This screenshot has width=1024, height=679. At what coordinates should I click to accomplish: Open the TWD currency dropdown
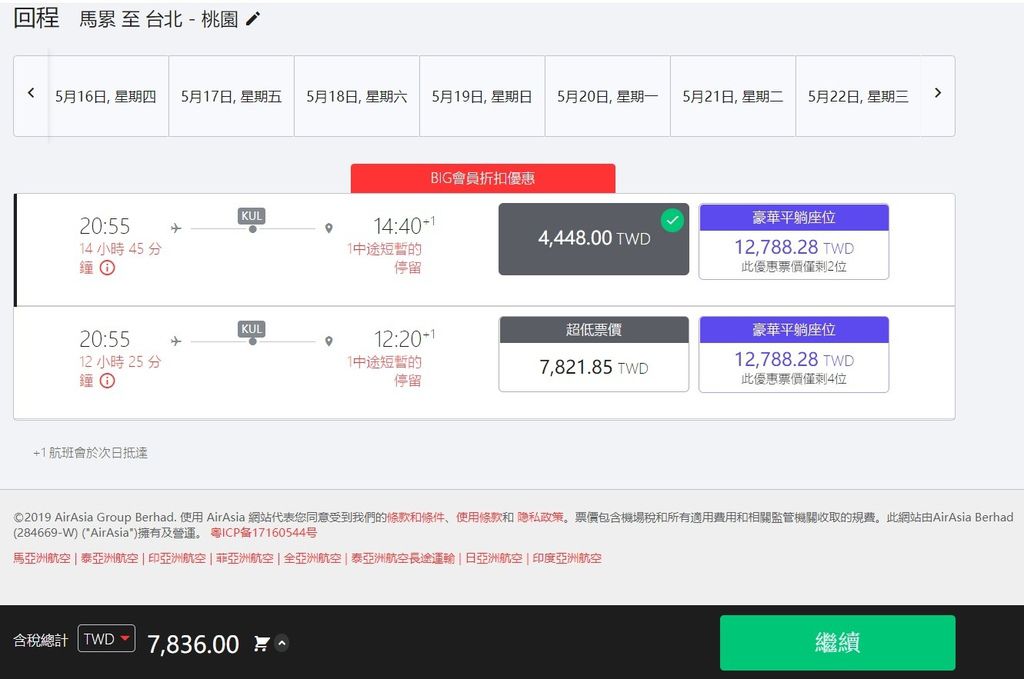tap(106, 639)
